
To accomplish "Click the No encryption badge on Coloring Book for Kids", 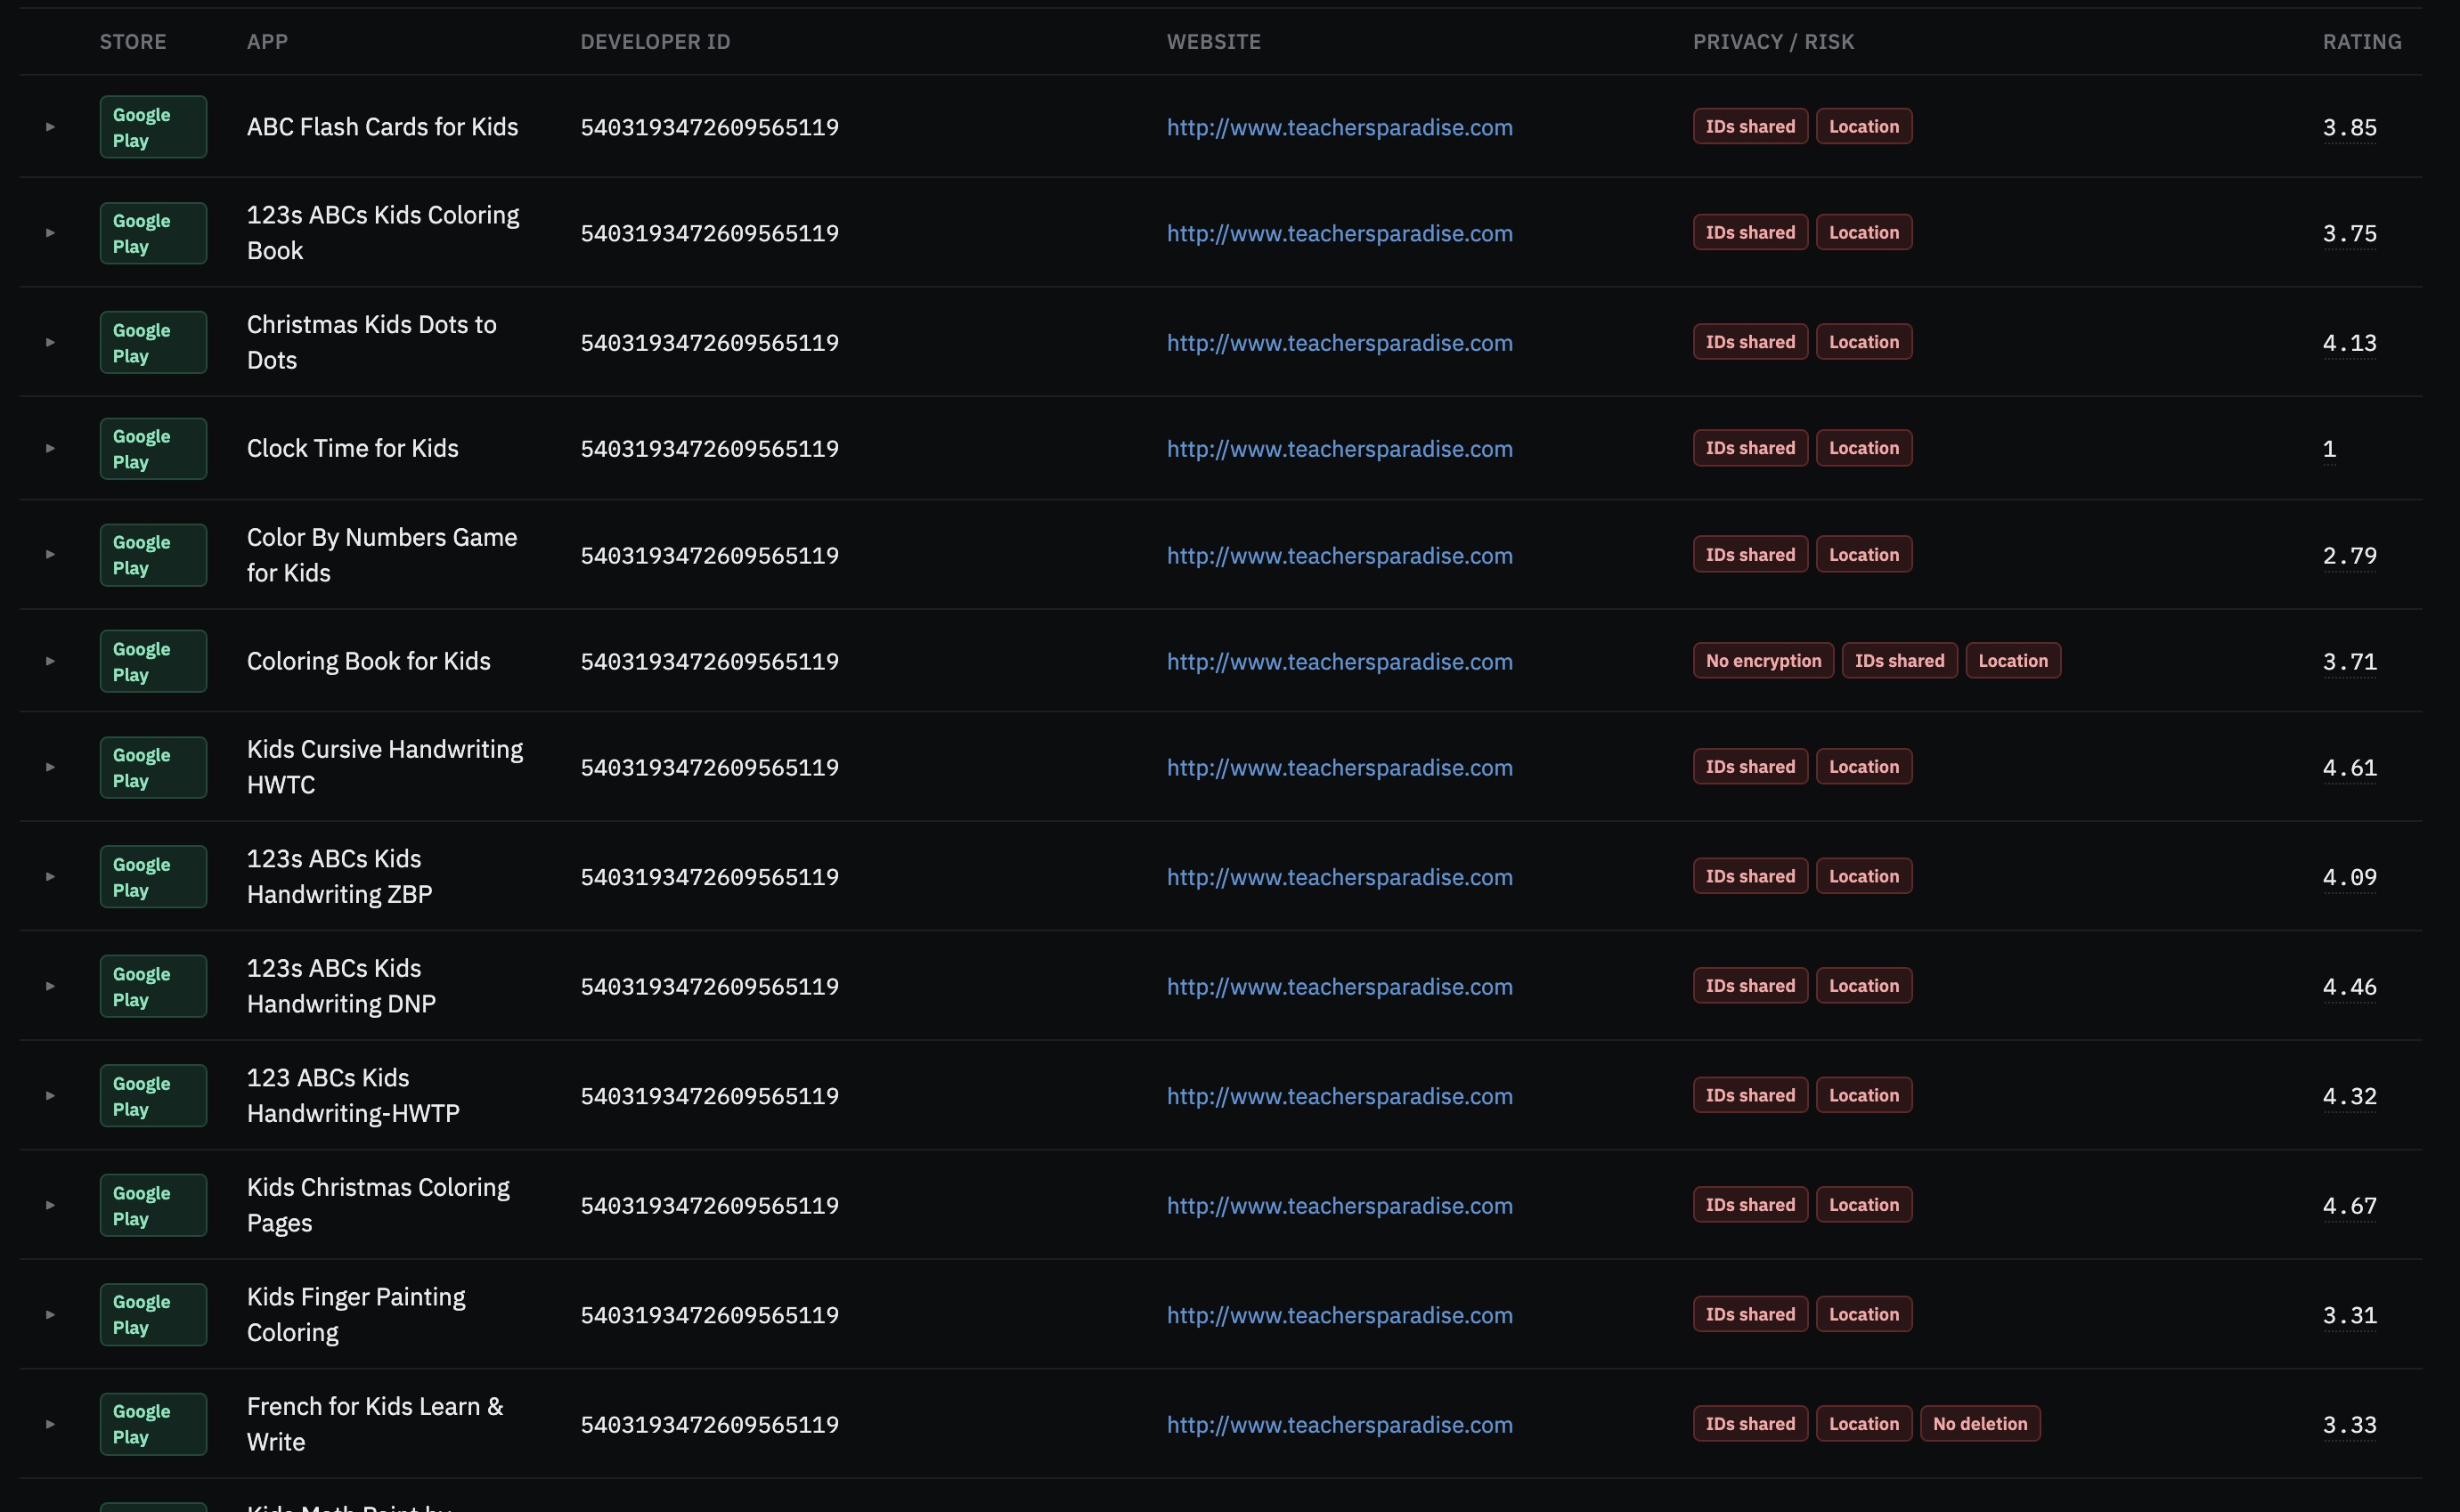I will (x=1763, y=661).
